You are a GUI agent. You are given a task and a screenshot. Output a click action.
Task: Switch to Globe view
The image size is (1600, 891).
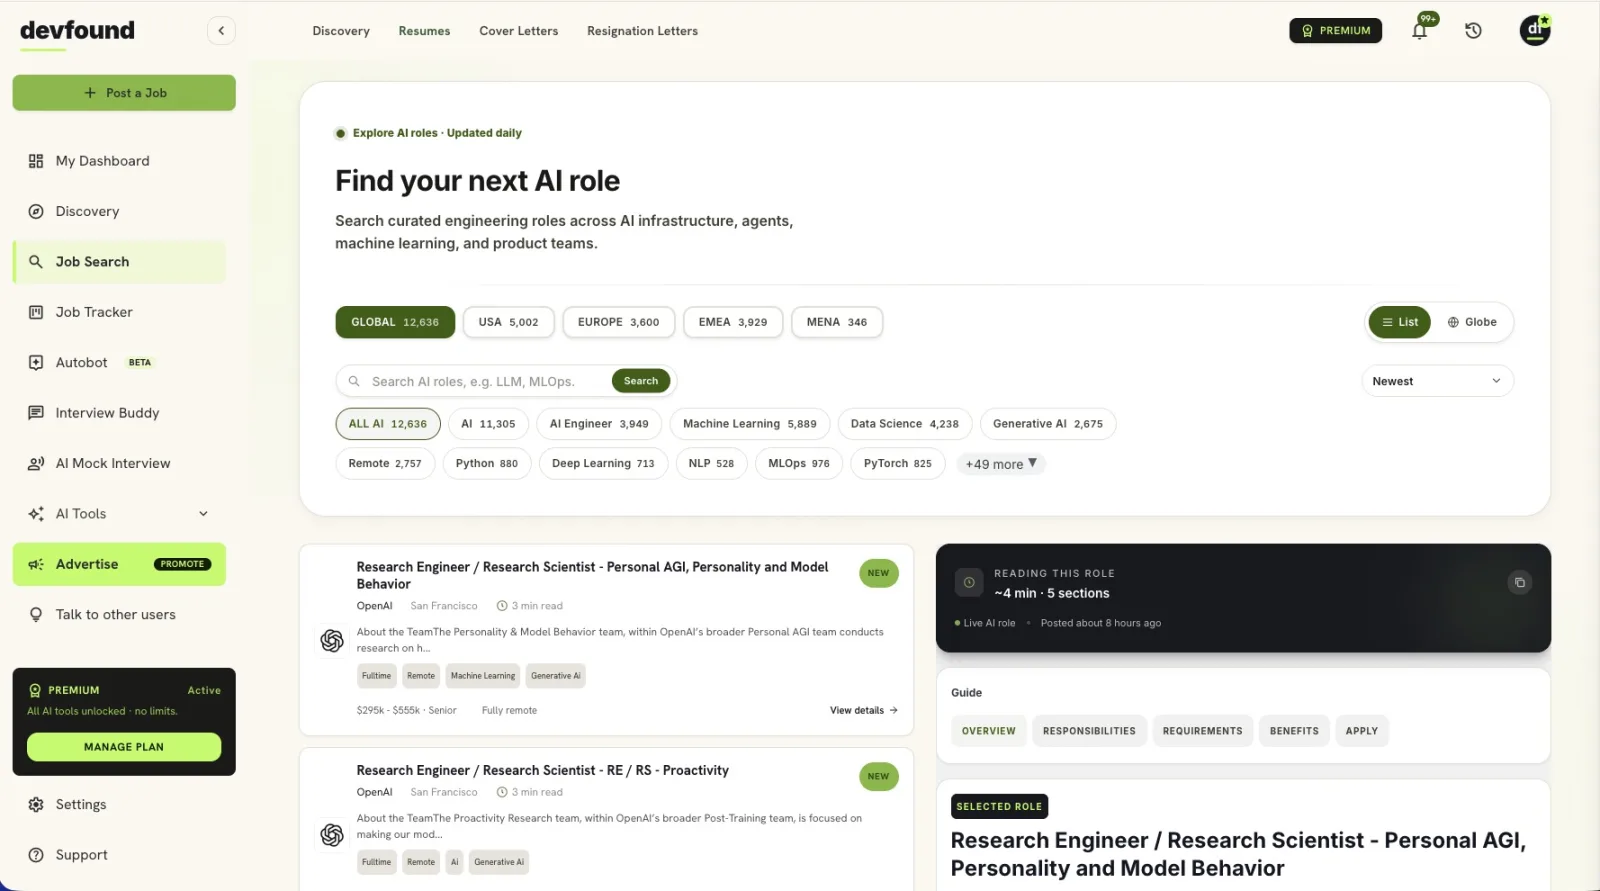click(x=1472, y=322)
